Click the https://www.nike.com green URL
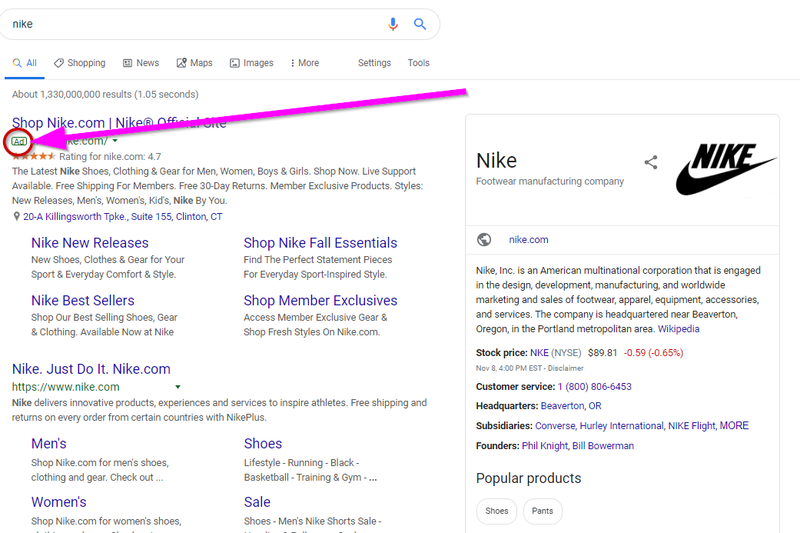This screenshot has height=533, width=800. click(x=66, y=387)
